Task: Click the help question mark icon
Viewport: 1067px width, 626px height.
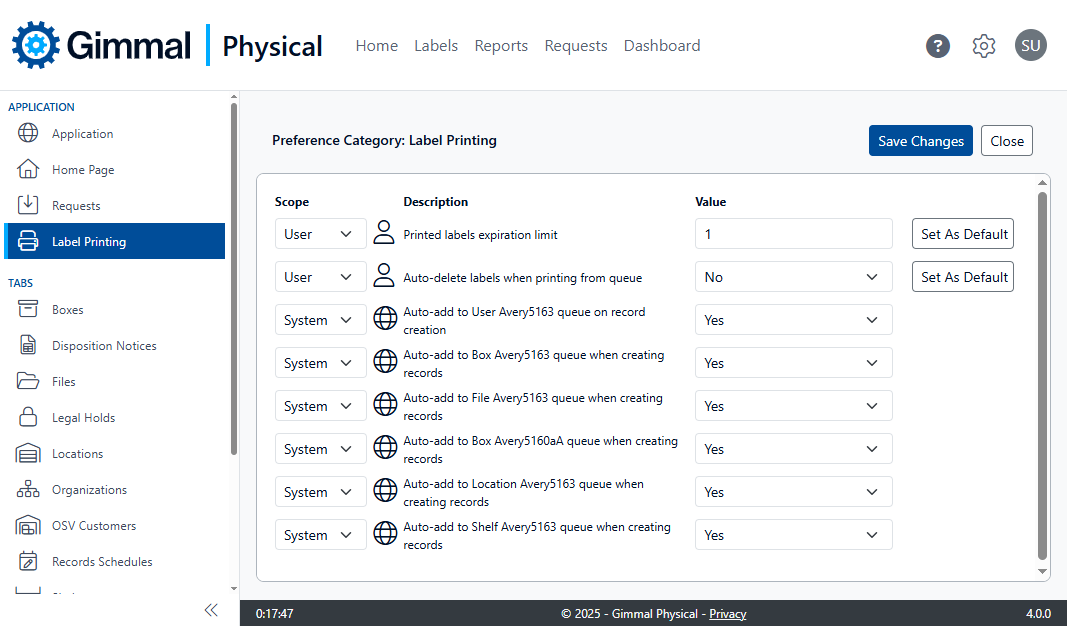Action: tap(937, 46)
